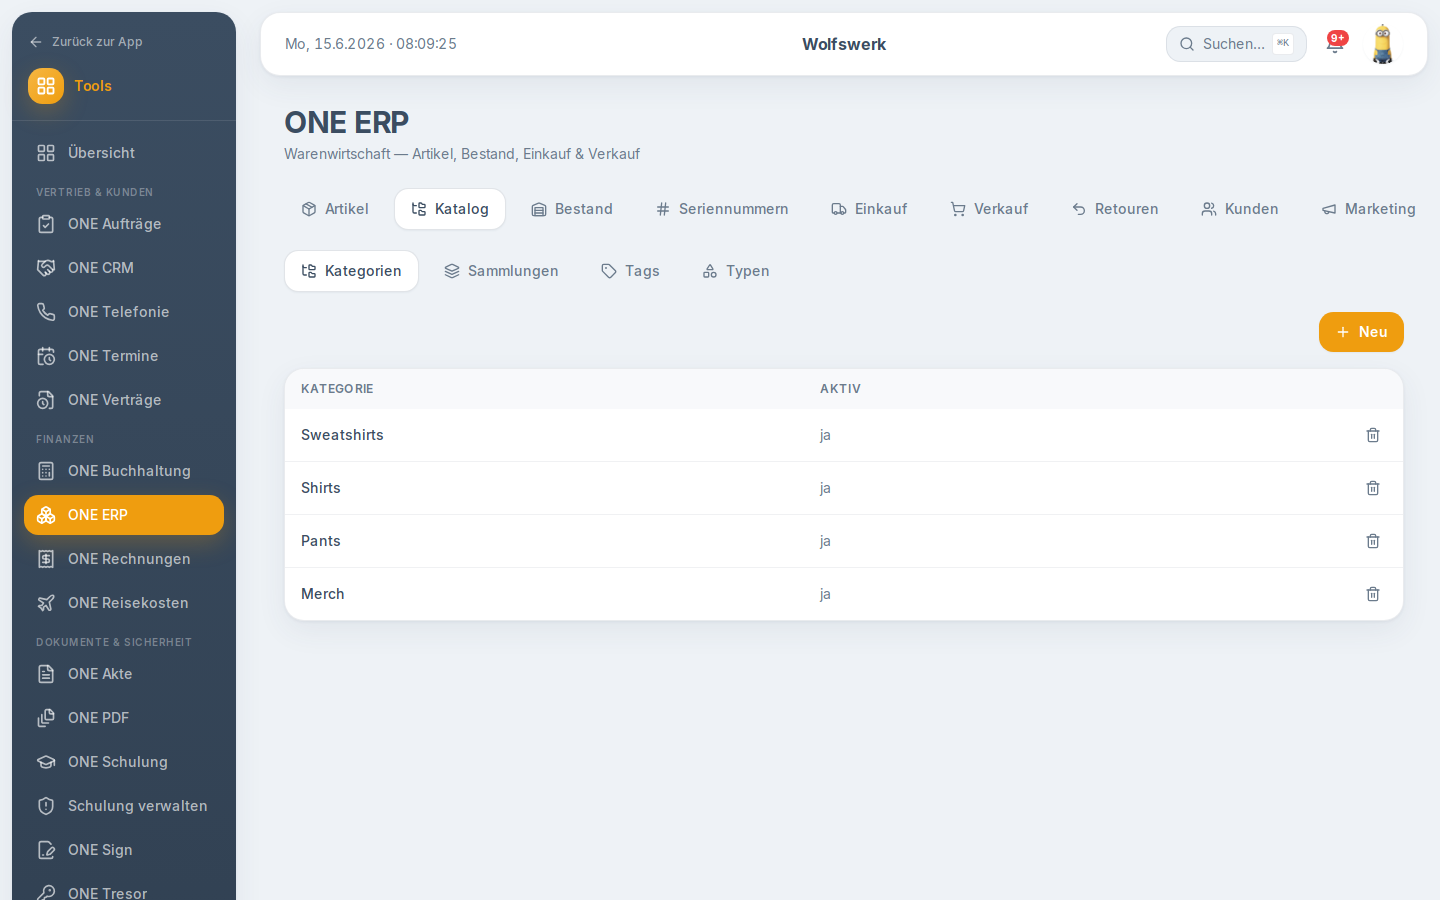Click the ONE Tresor key icon
The width and height of the screenshot is (1440, 900).
click(46, 893)
